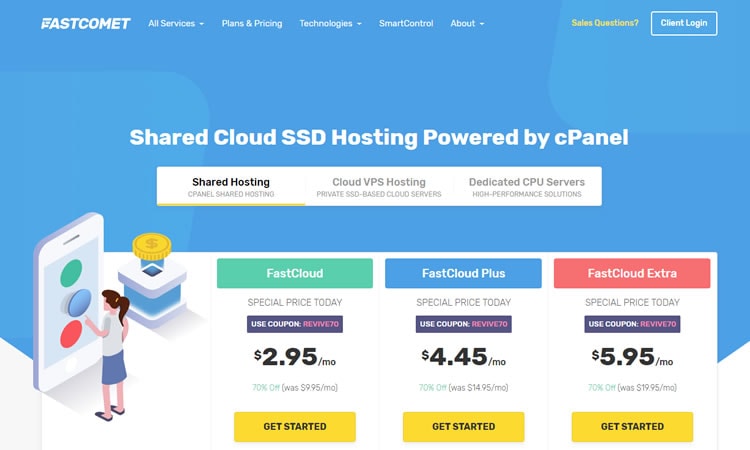Select the Shared Hosting tab
Viewport: 750px width, 450px height.
pos(231,187)
